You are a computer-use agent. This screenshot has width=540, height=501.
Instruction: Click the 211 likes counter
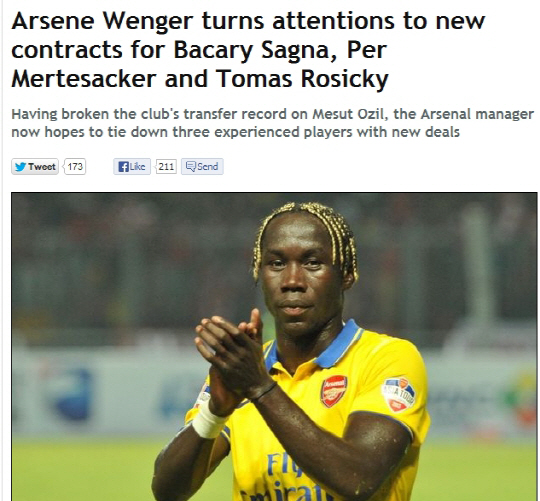[x=166, y=167]
